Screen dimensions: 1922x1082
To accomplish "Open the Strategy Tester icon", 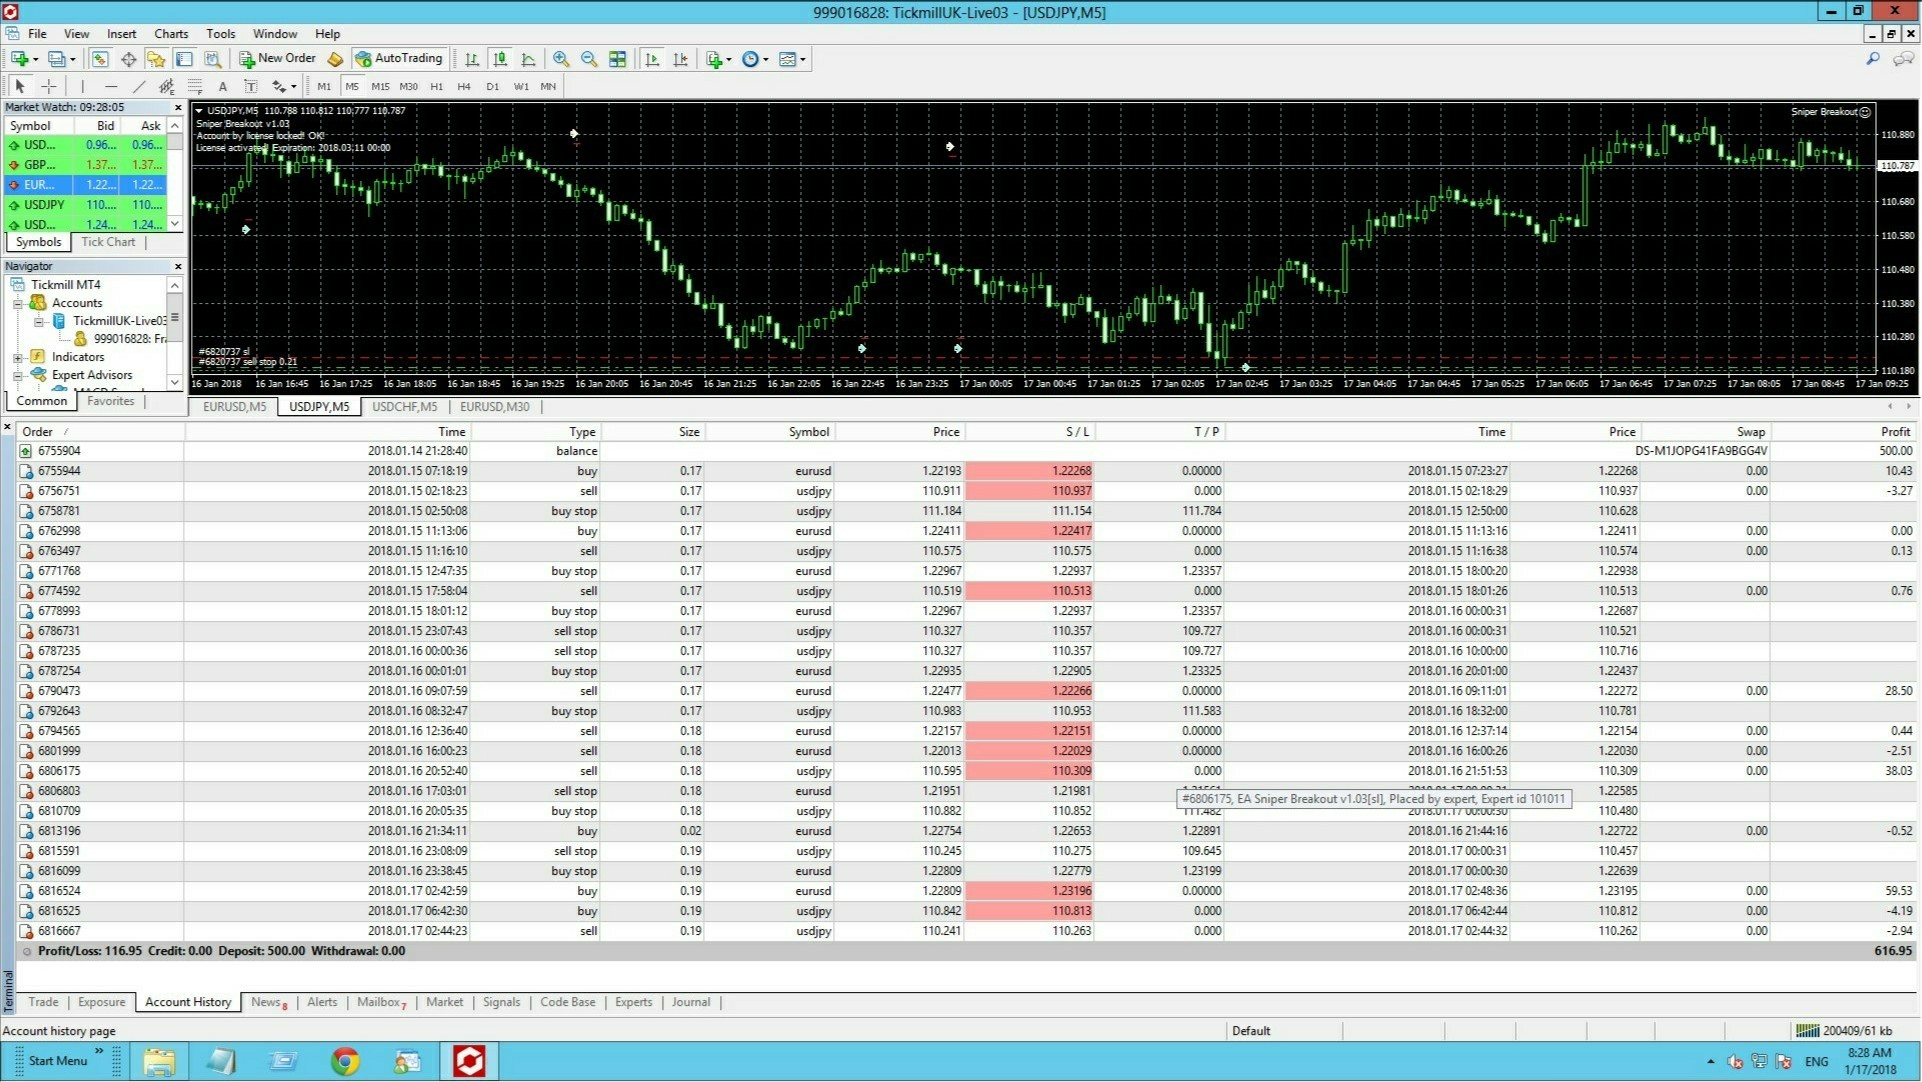I will (213, 59).
